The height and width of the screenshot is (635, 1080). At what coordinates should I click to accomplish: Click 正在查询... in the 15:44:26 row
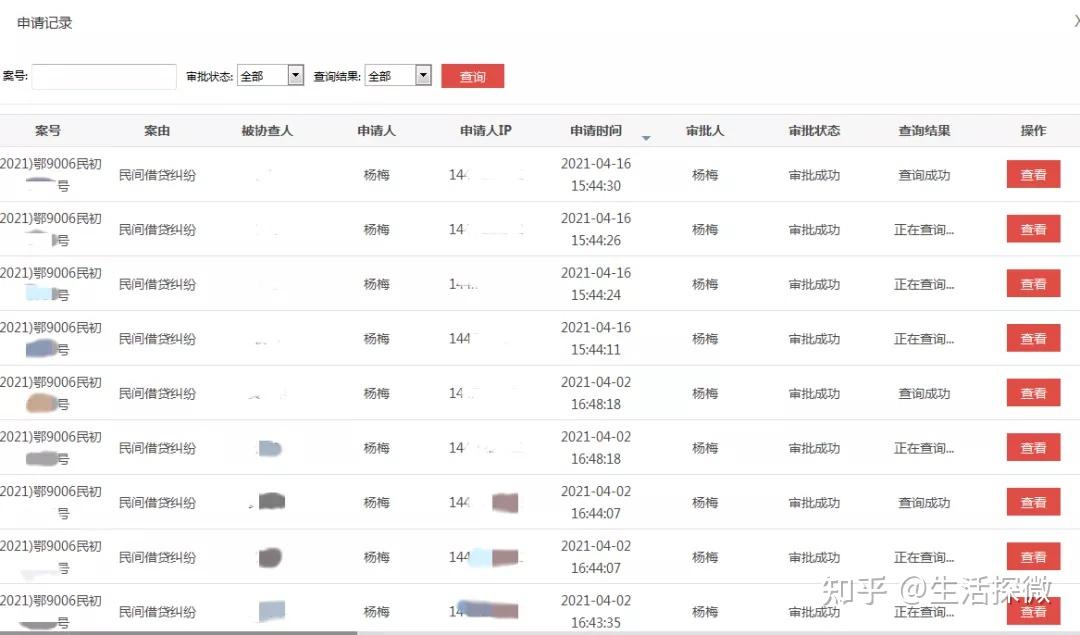(x=924, y=229)
